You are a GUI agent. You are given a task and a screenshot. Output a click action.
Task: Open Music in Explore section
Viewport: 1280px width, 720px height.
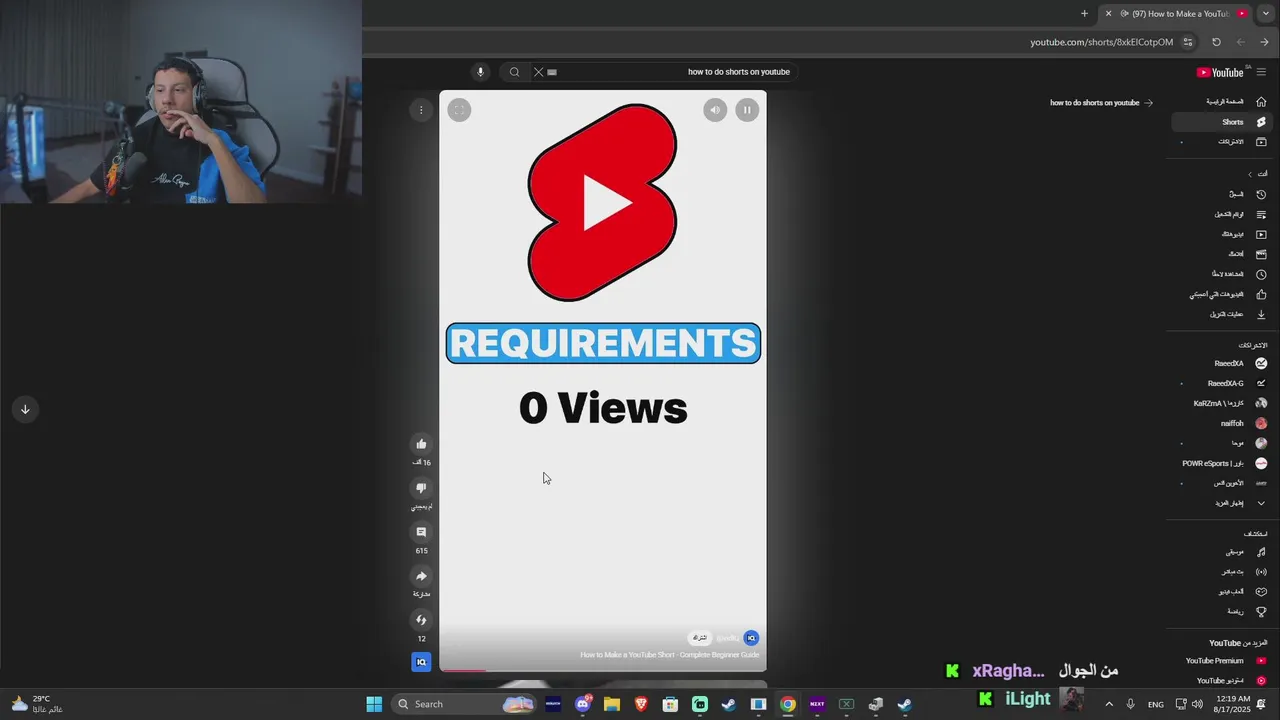[x=1221, y=552]
